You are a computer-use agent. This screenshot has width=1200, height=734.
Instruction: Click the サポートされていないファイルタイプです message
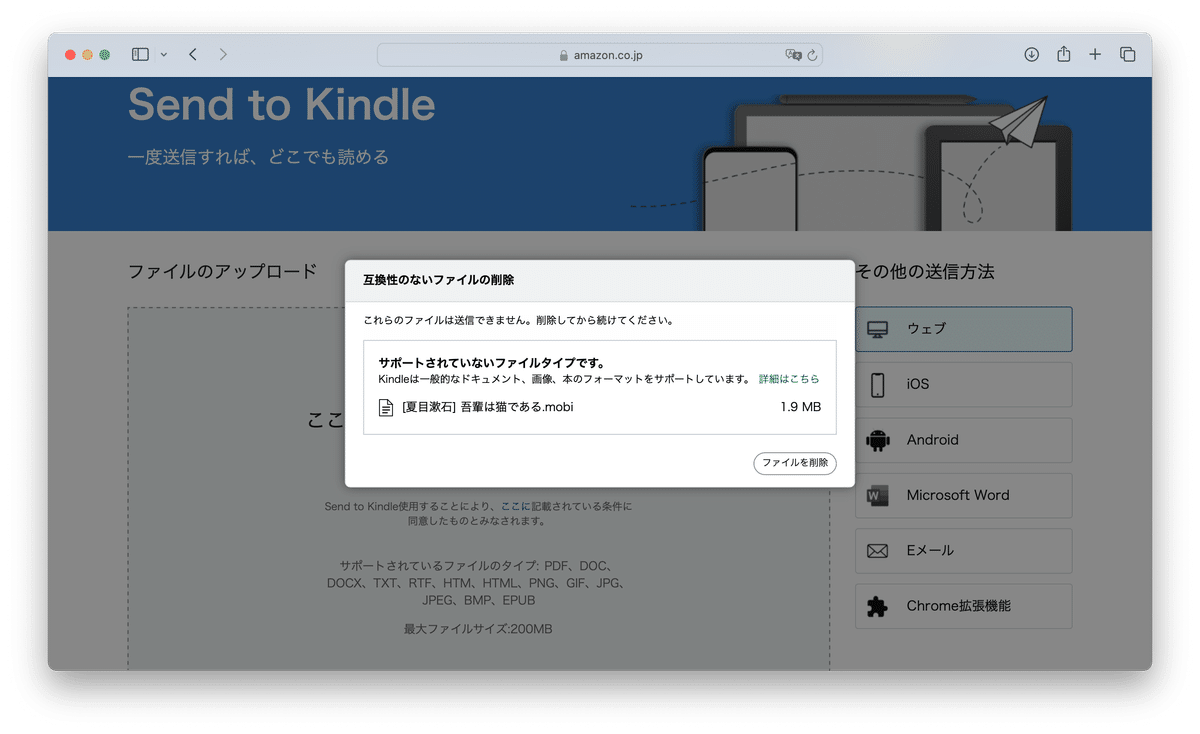tap(492, 363)
